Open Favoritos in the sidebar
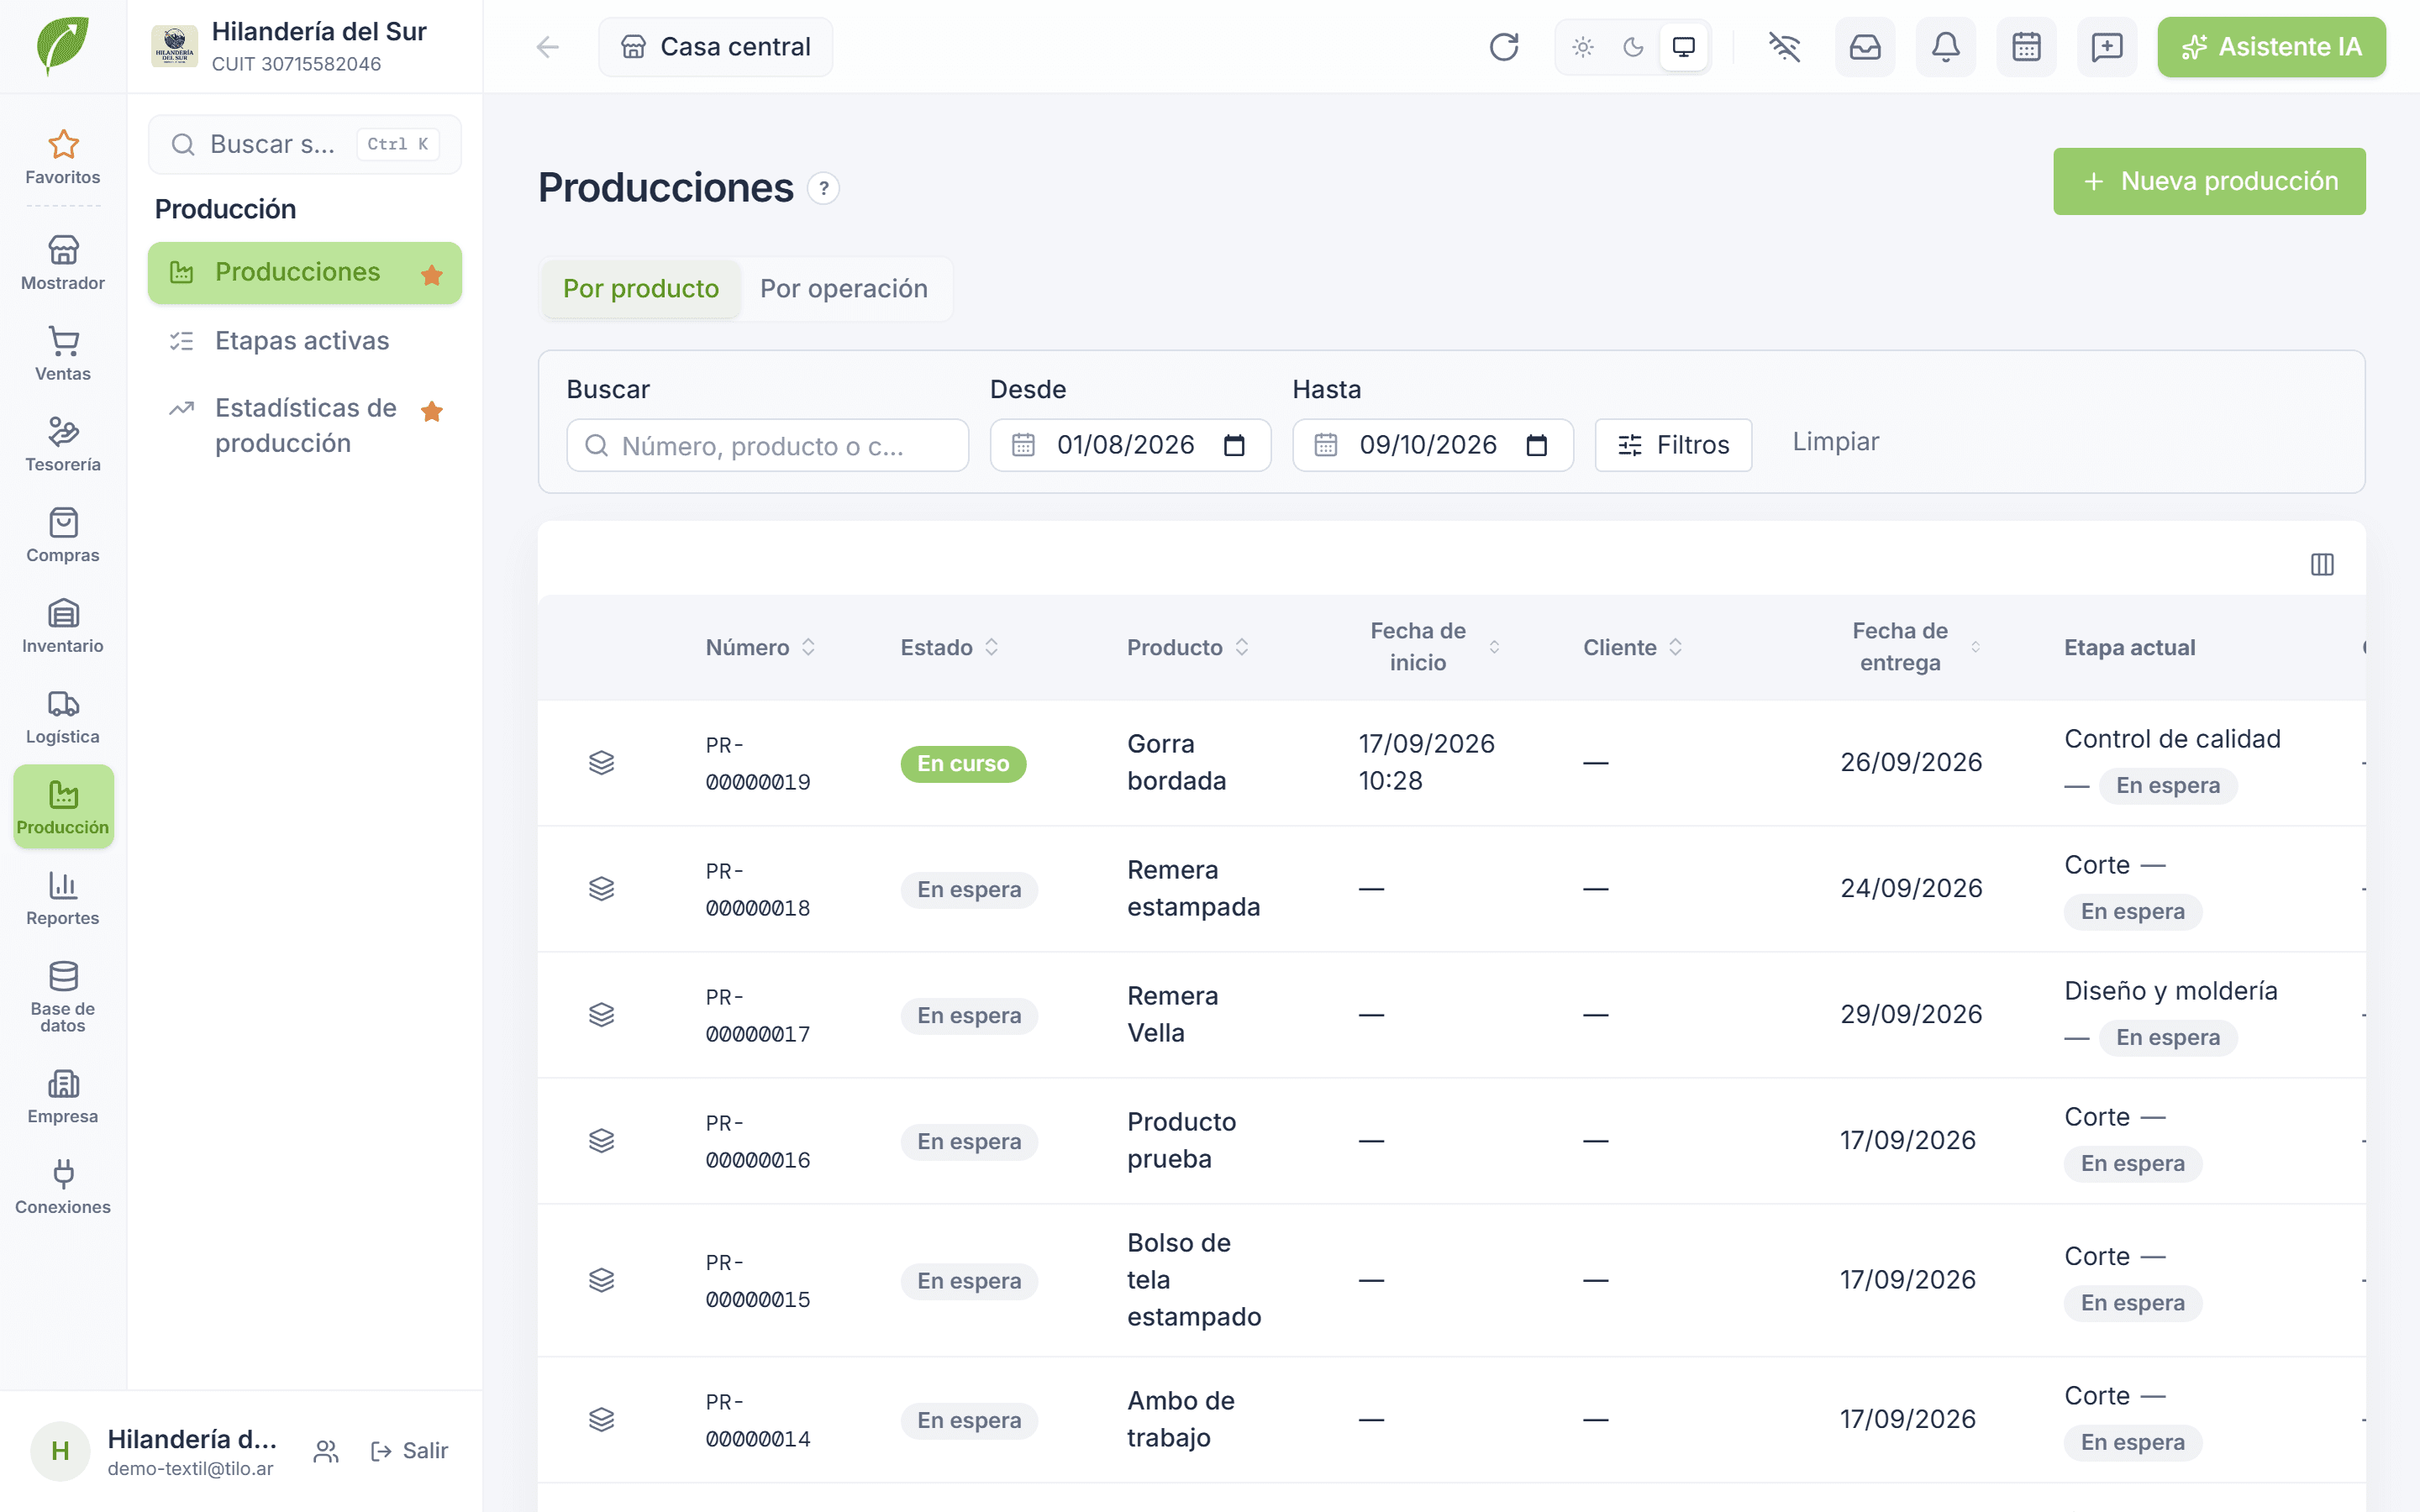The image size is (2420, 1512). click(63, 157)
